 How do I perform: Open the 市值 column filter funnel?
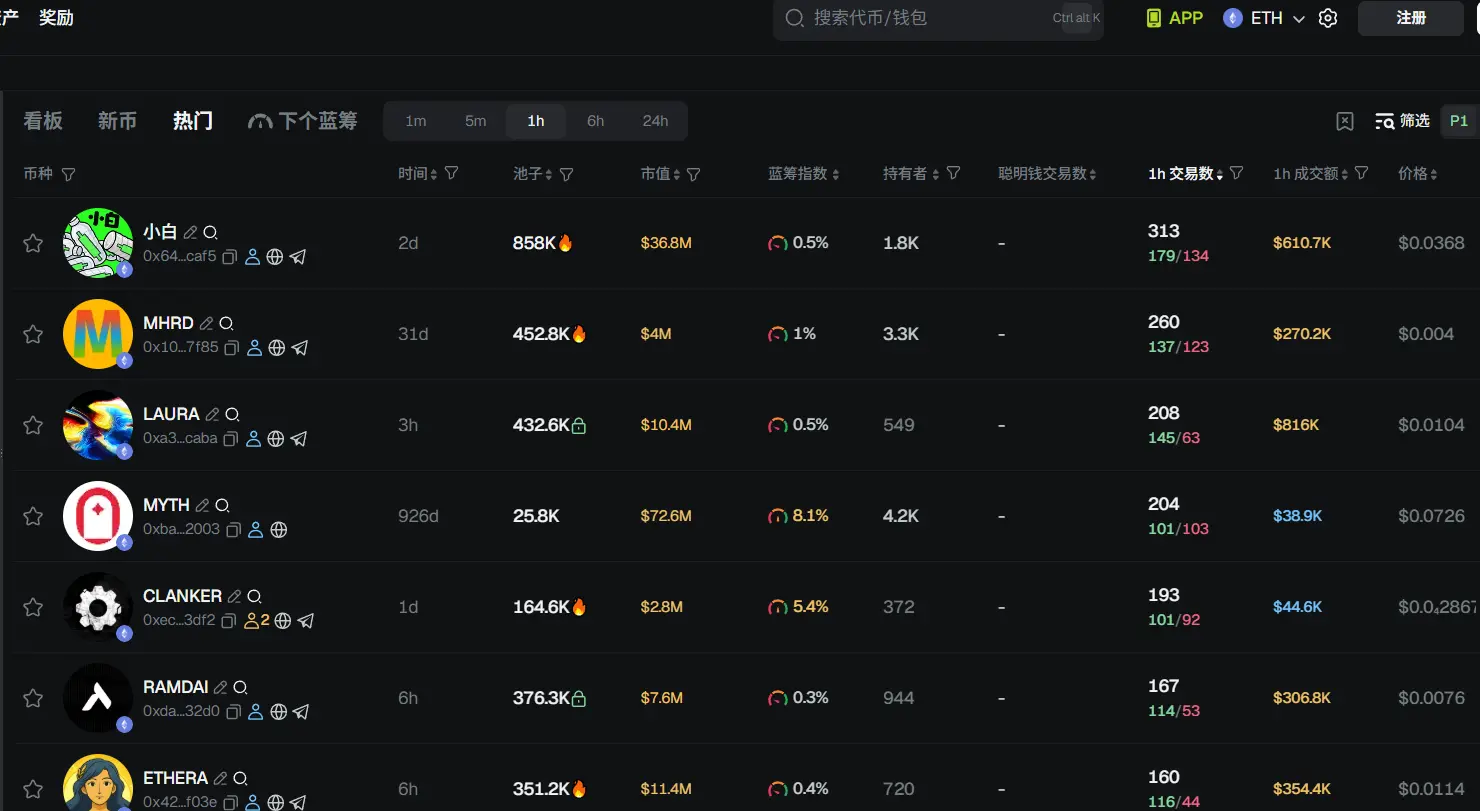click(x=694, y=174)
